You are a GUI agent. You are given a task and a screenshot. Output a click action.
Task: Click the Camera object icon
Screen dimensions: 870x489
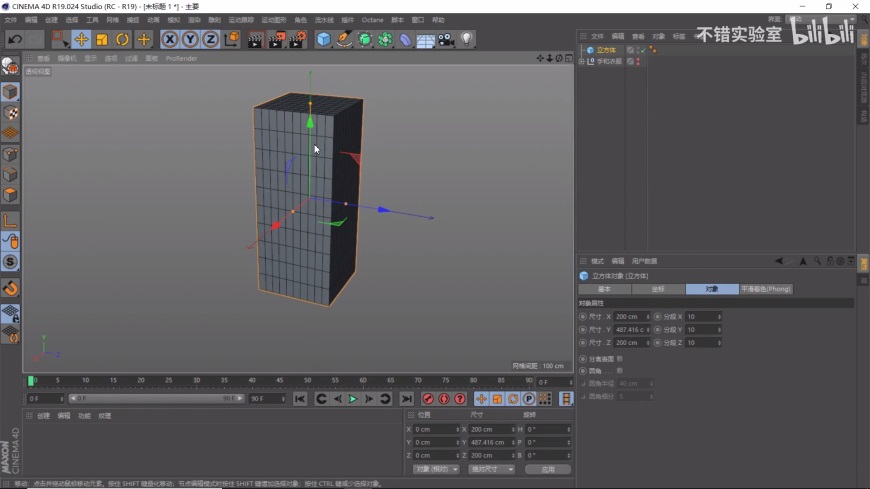click(x=446, y=39)
